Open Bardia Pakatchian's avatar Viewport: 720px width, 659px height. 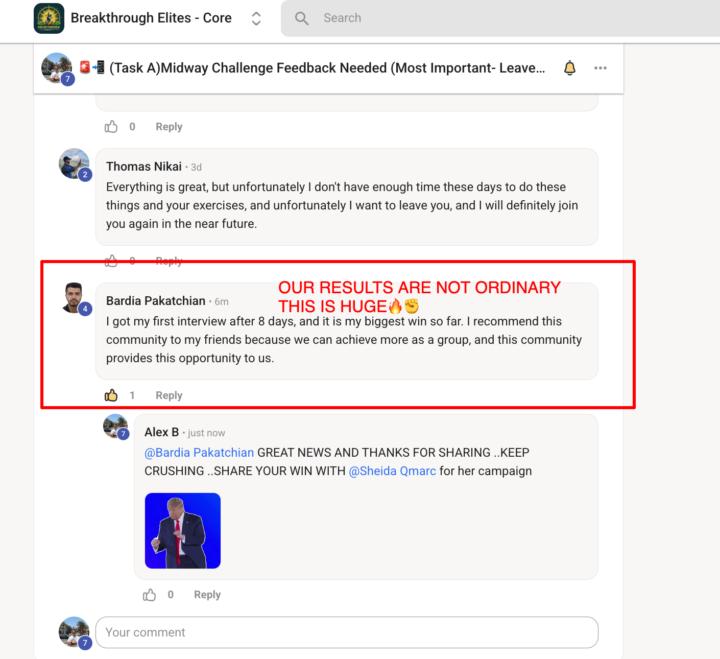point(75,299)
